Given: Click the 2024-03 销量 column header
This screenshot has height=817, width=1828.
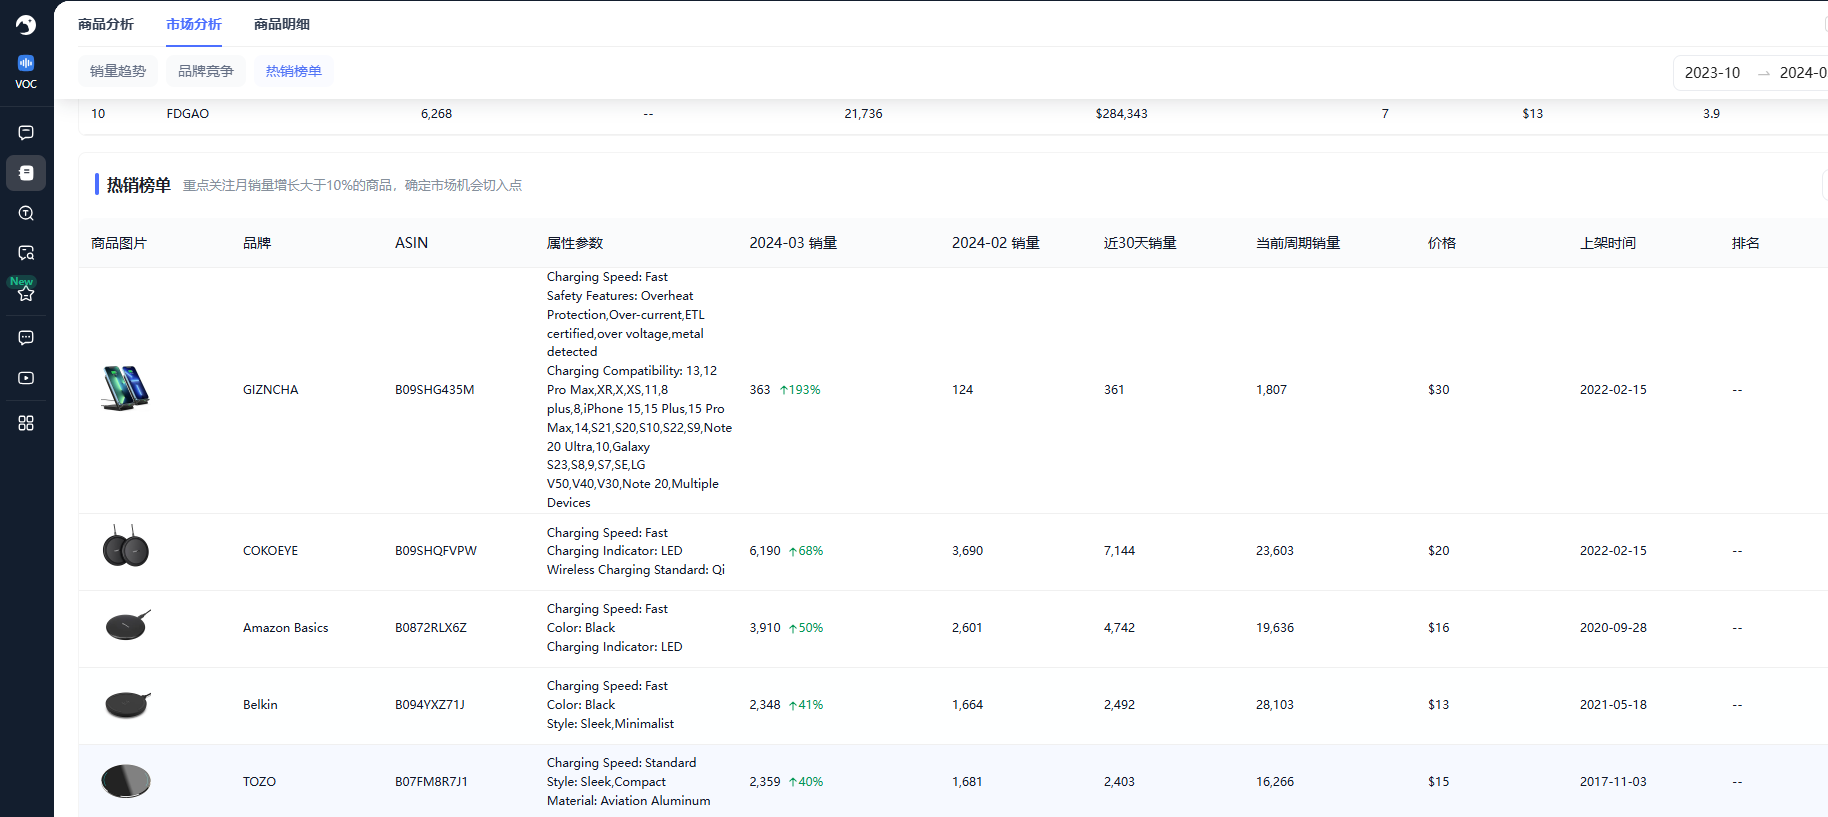Looking at the screenshot, I should tap(793, 243).
